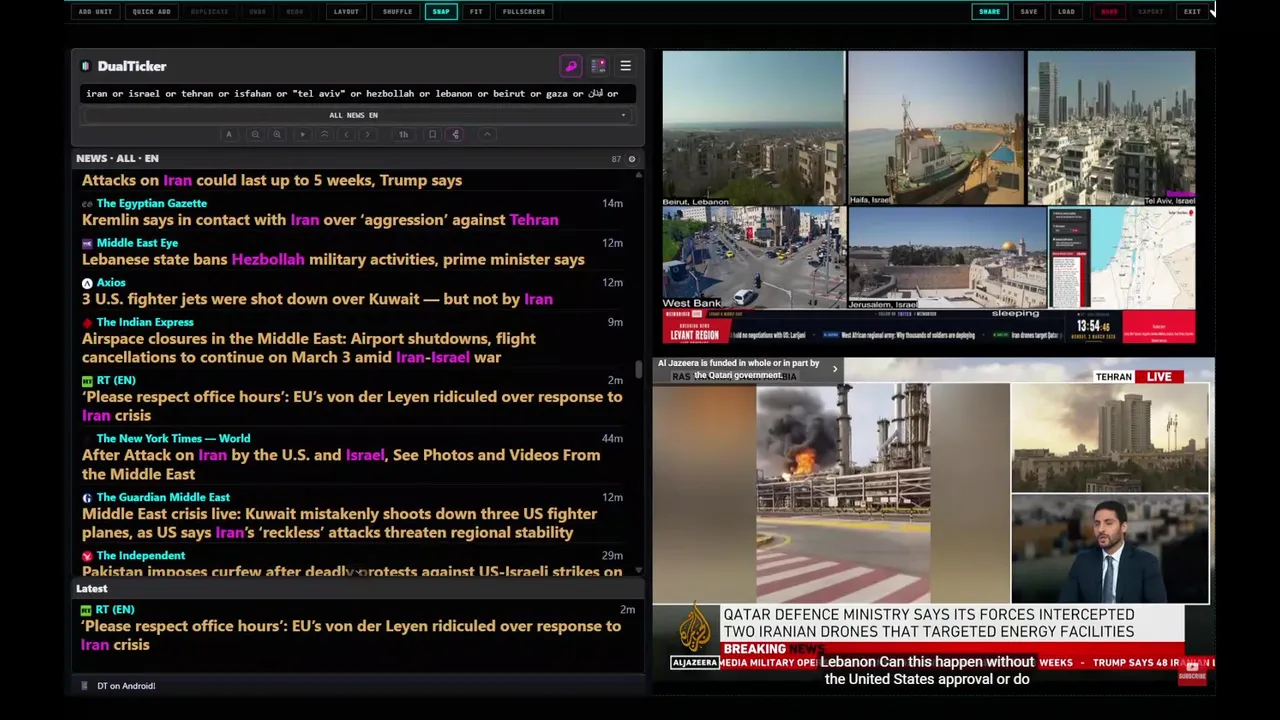
Task: Open 'Airspace closures in the Middle East' headline
Action: coord(309,348)
